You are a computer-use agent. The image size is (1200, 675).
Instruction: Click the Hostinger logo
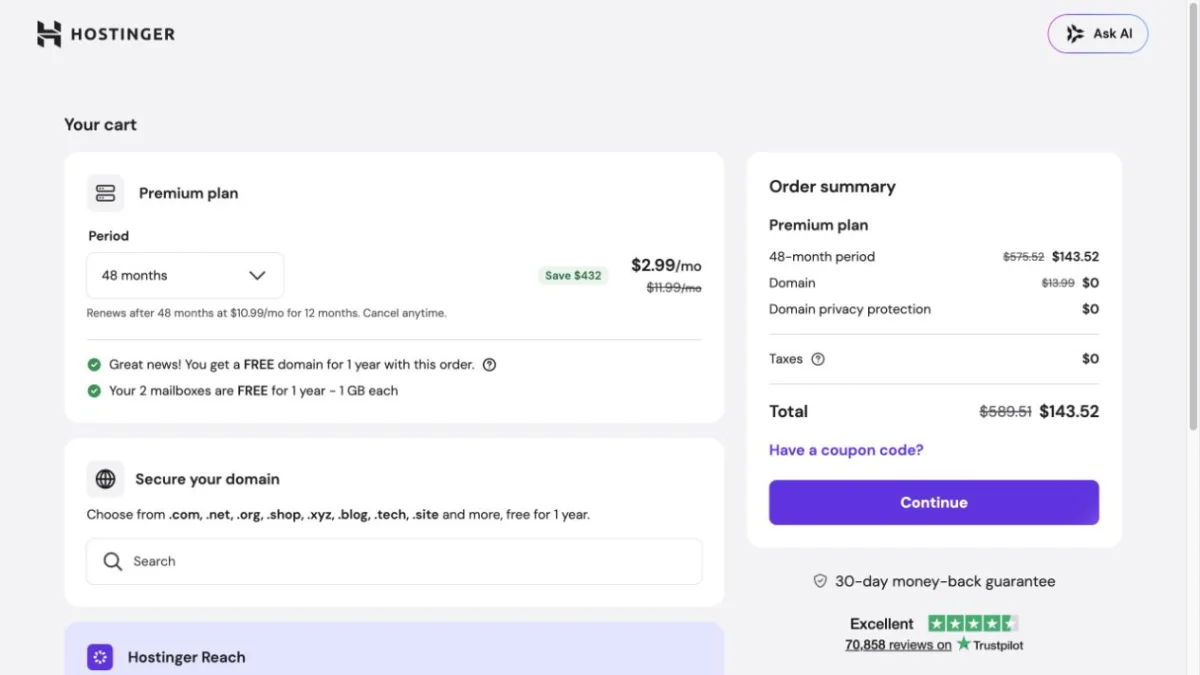pyautogui.click(x=105, y=34)
